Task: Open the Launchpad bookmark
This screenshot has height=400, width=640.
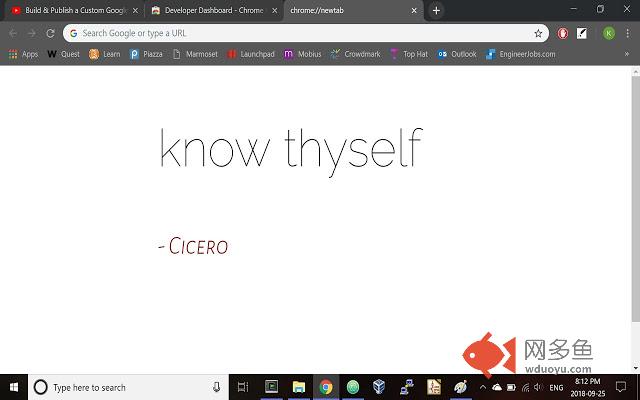Action: (x=251, y=54)
